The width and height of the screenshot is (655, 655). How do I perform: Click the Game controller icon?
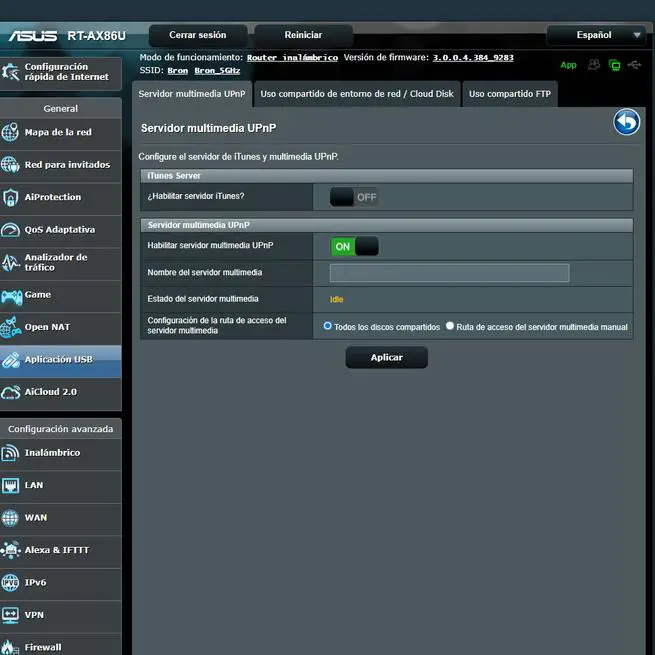11,297
